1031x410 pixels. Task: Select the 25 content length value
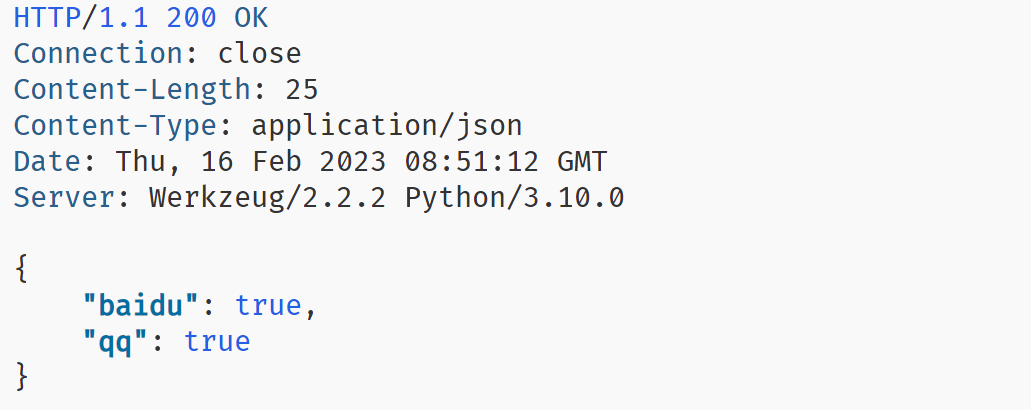pyautogui.click(x=302, y=89)
